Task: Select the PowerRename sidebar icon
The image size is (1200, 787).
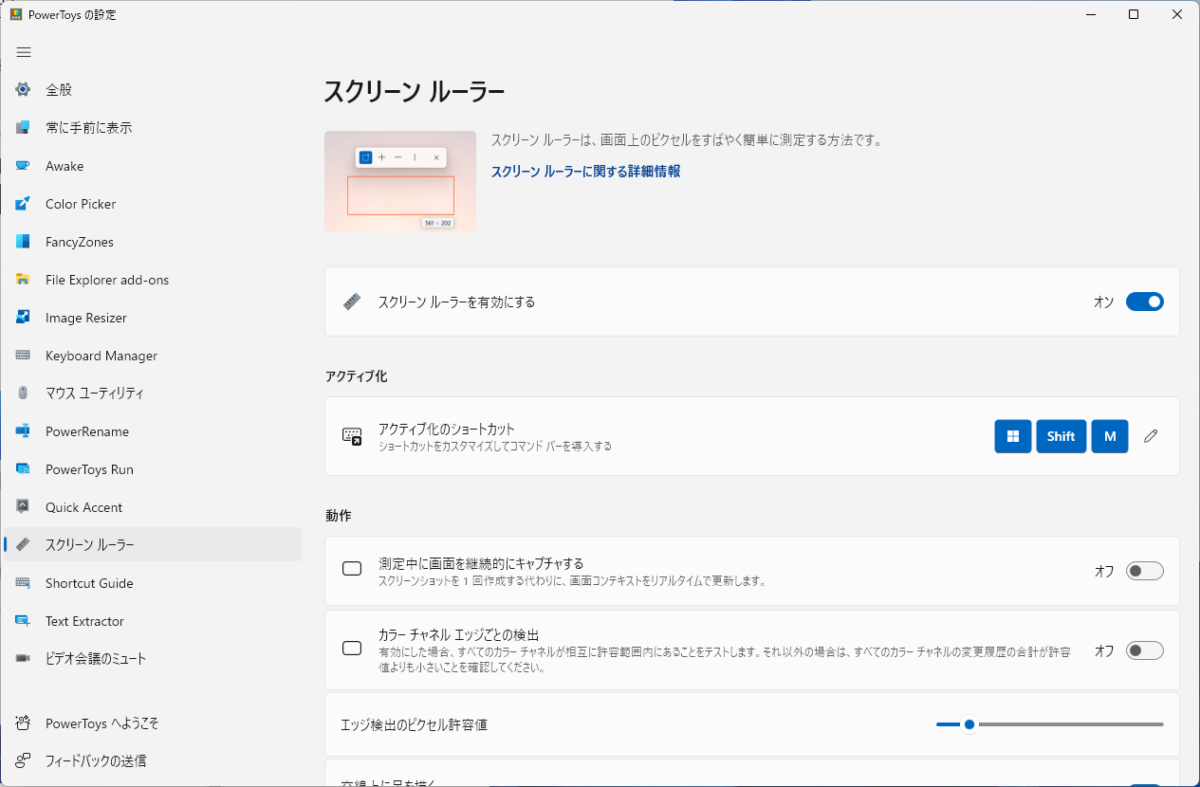Action: 23,432
